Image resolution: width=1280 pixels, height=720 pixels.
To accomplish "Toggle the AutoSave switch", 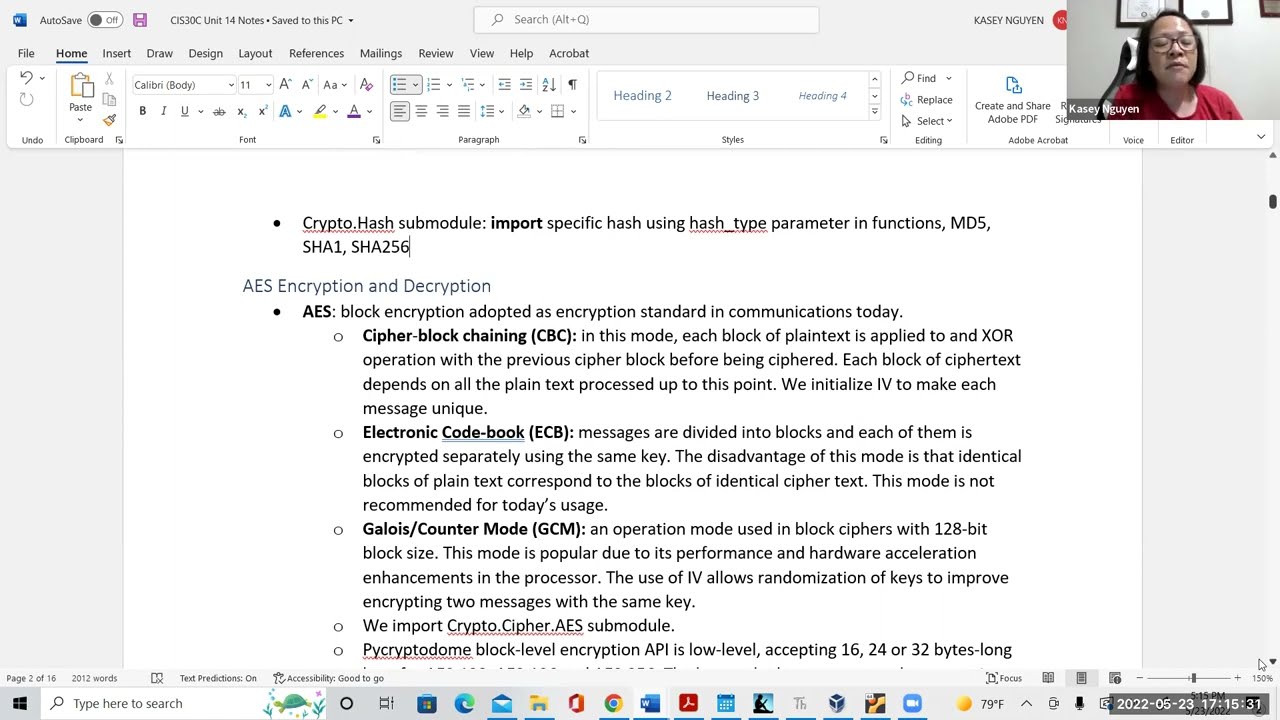I will (104, 20).
